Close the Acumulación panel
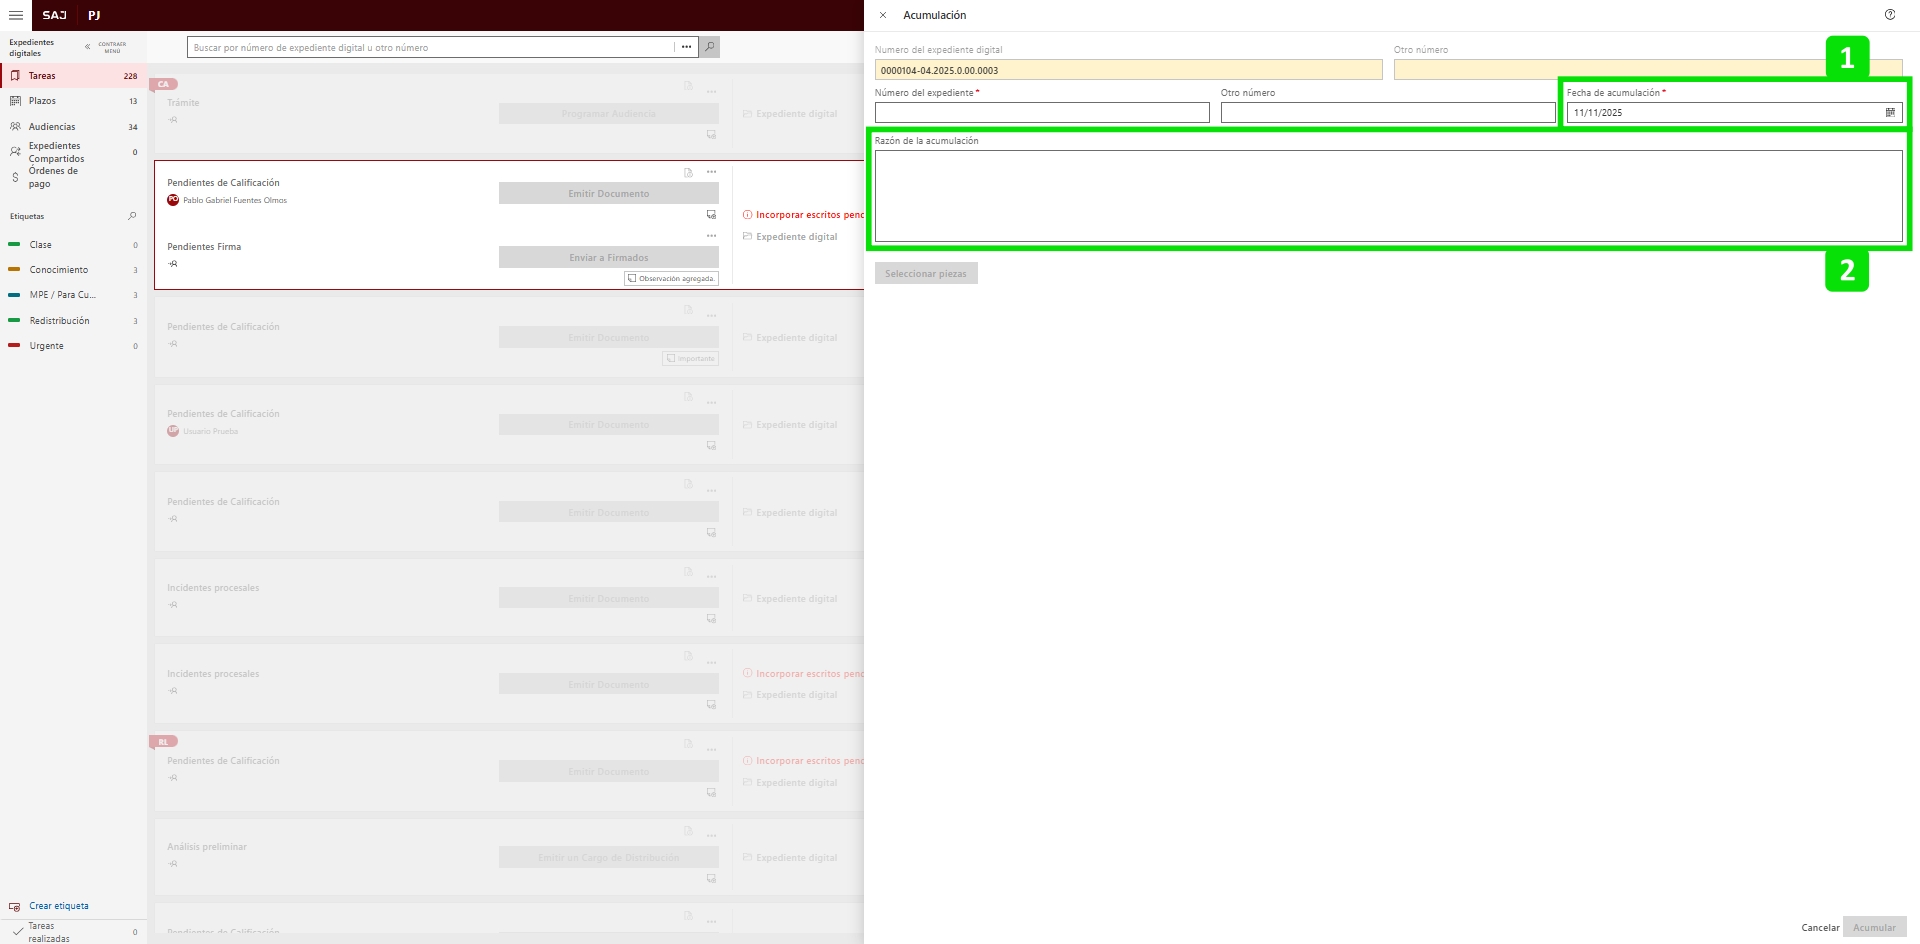This screenshot has width=1920, height=944. click(882, 15)
